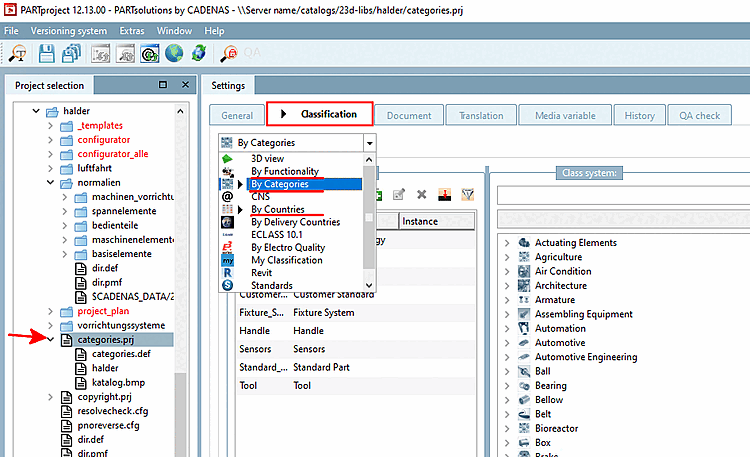
Task: Open the File menu
Action: click(11, 31)
